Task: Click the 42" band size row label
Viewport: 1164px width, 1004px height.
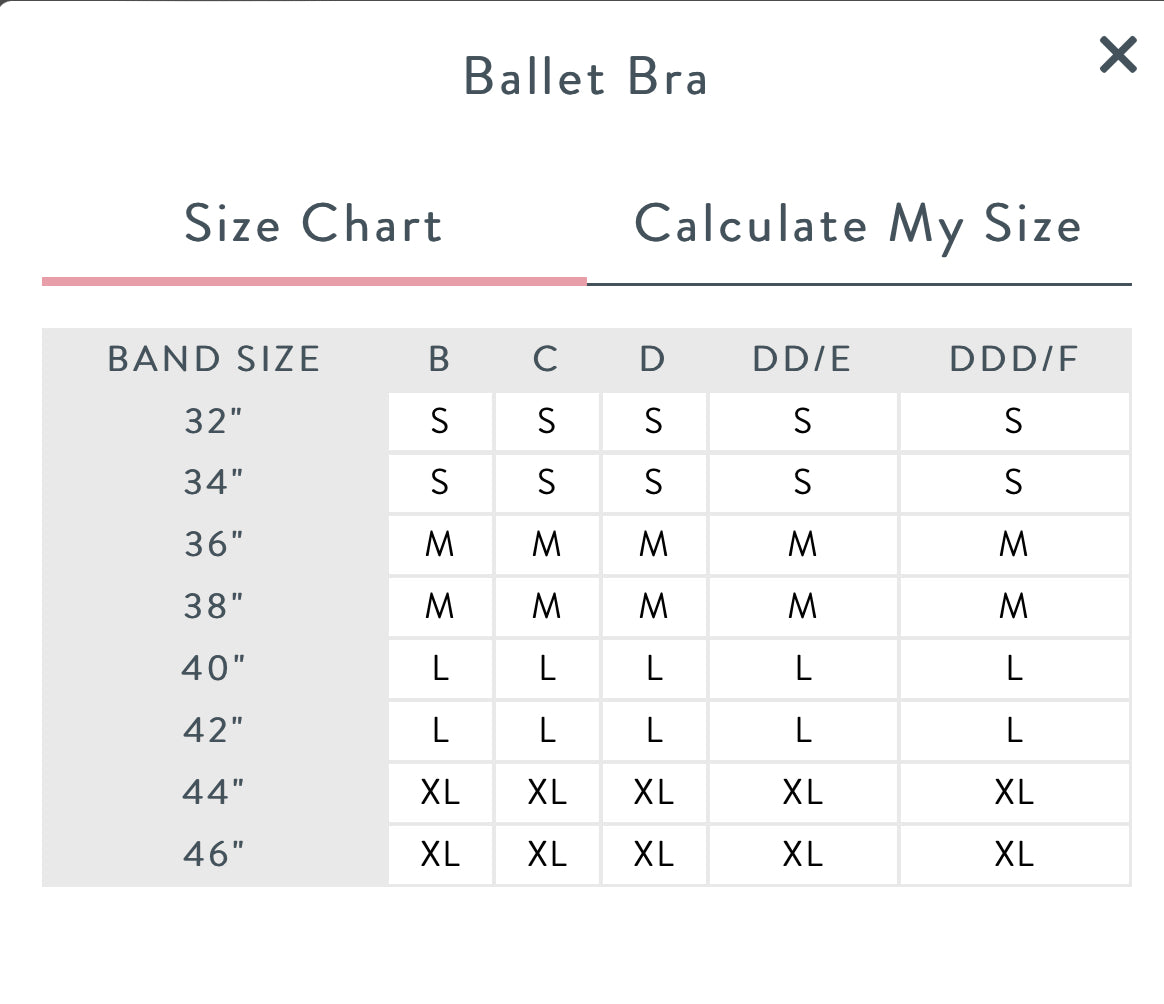Action: pos(214,731)
